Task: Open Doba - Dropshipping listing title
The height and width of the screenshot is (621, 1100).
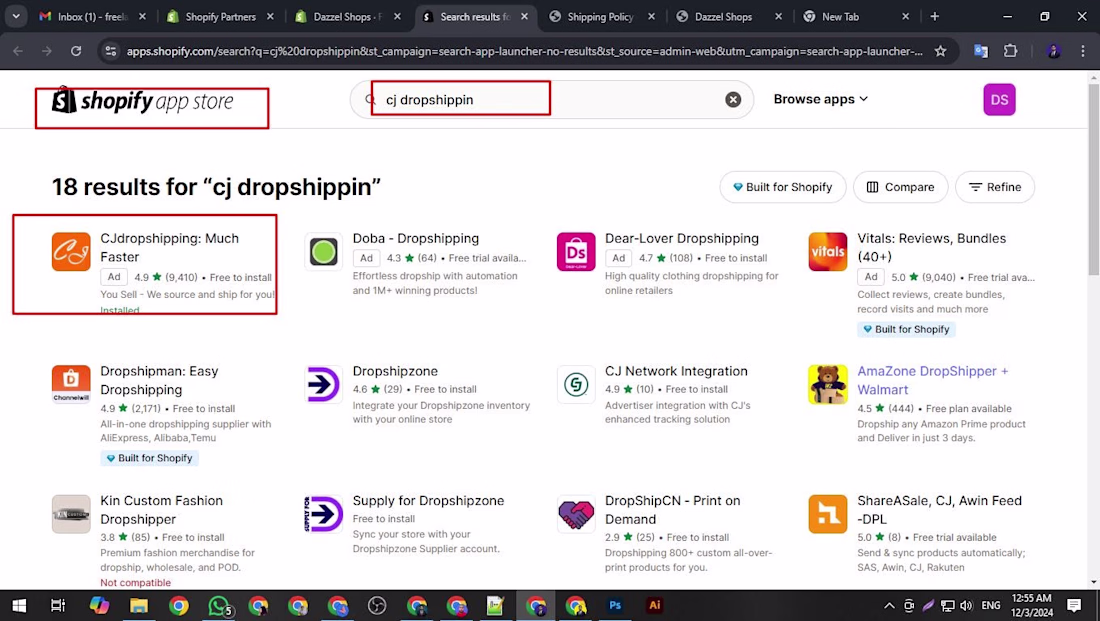Action: [416, 239]
